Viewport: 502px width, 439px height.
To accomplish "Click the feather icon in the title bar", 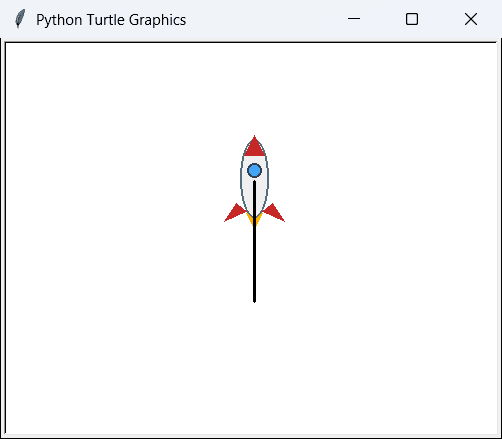I will click(20, 19).
